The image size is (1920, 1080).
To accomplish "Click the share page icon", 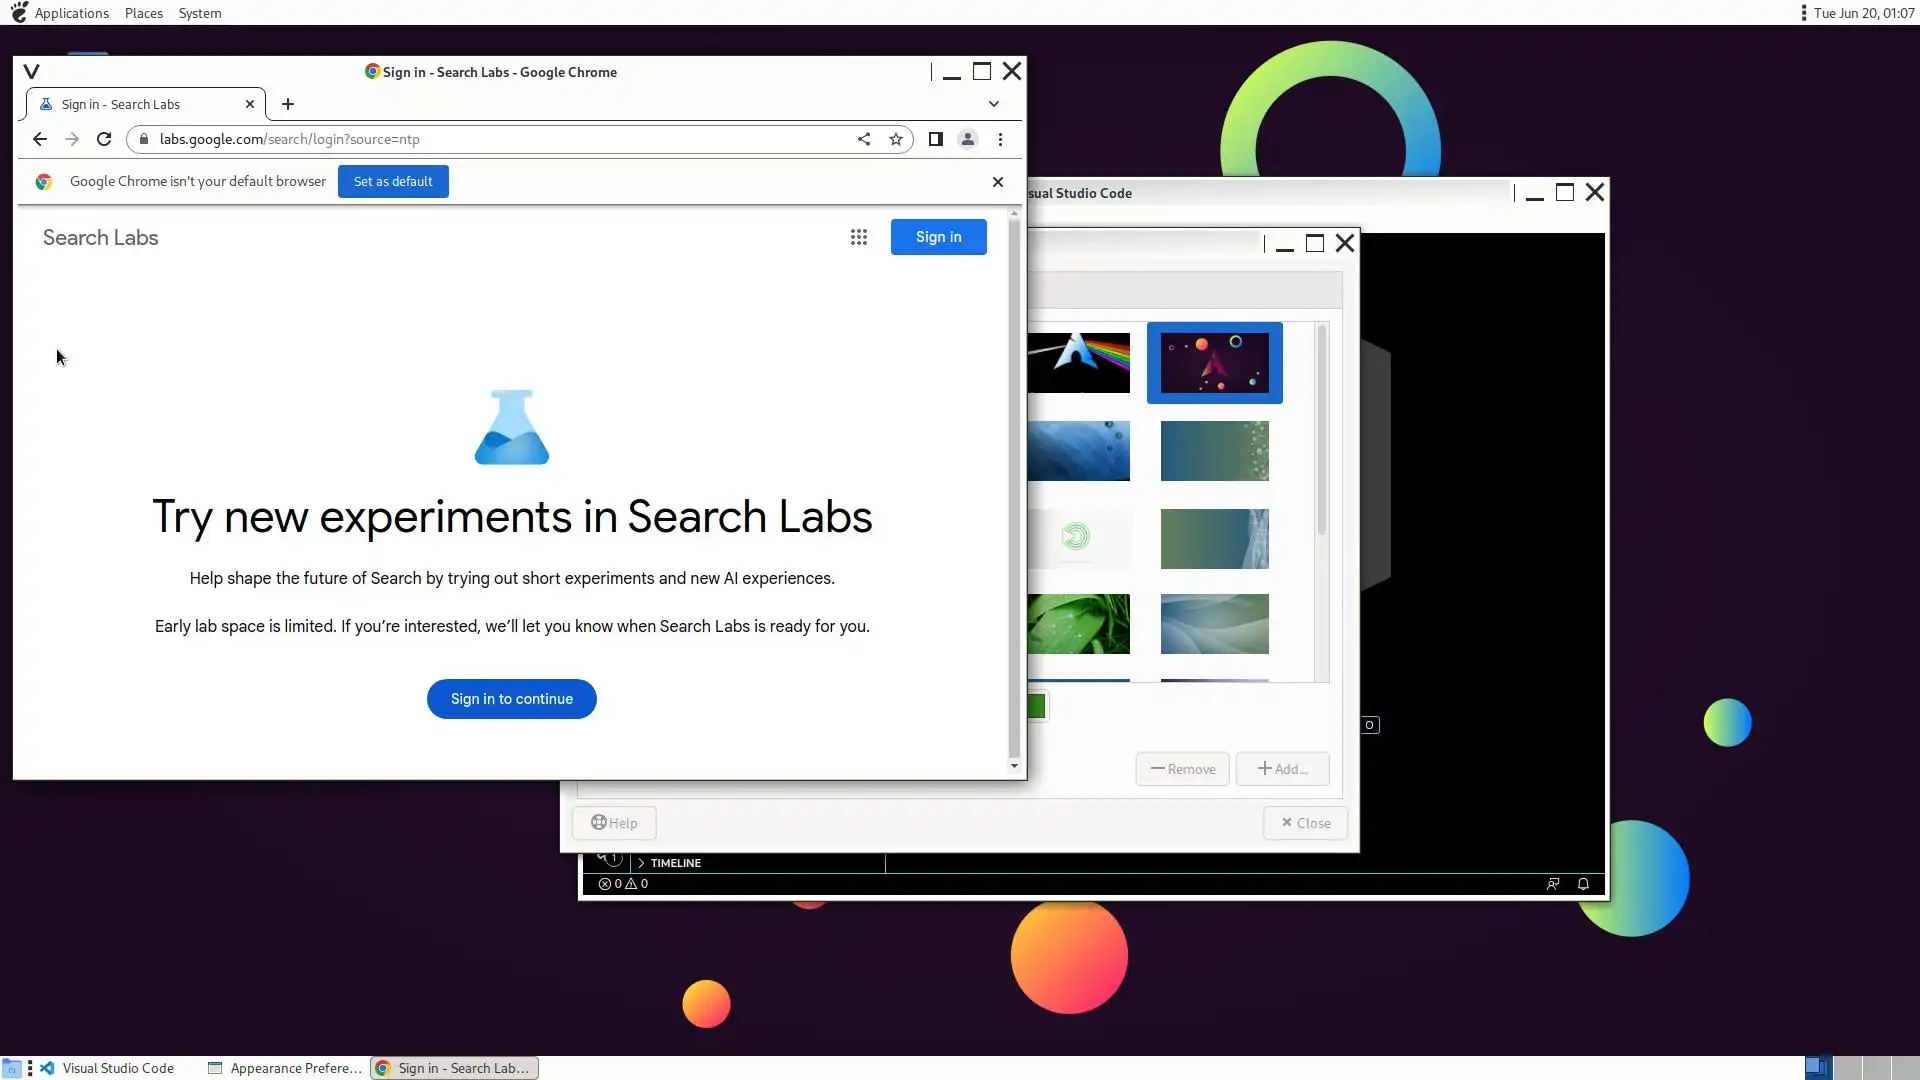I will [x=864, y=139].
